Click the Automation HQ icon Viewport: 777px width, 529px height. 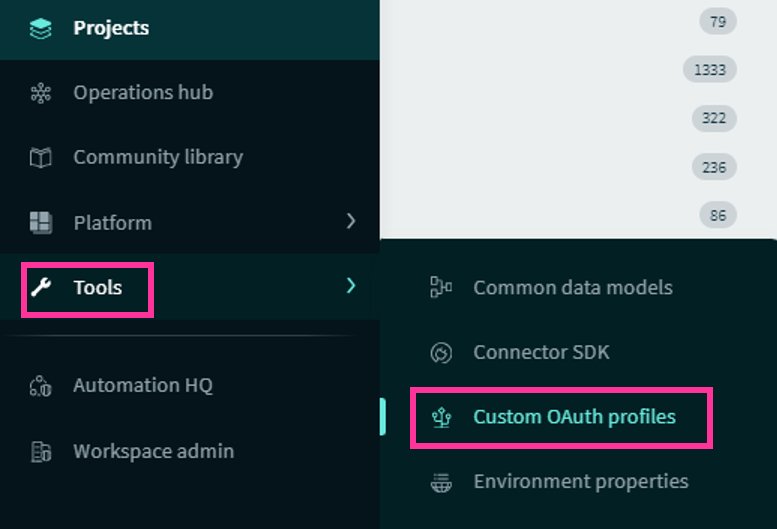[41, 386]
